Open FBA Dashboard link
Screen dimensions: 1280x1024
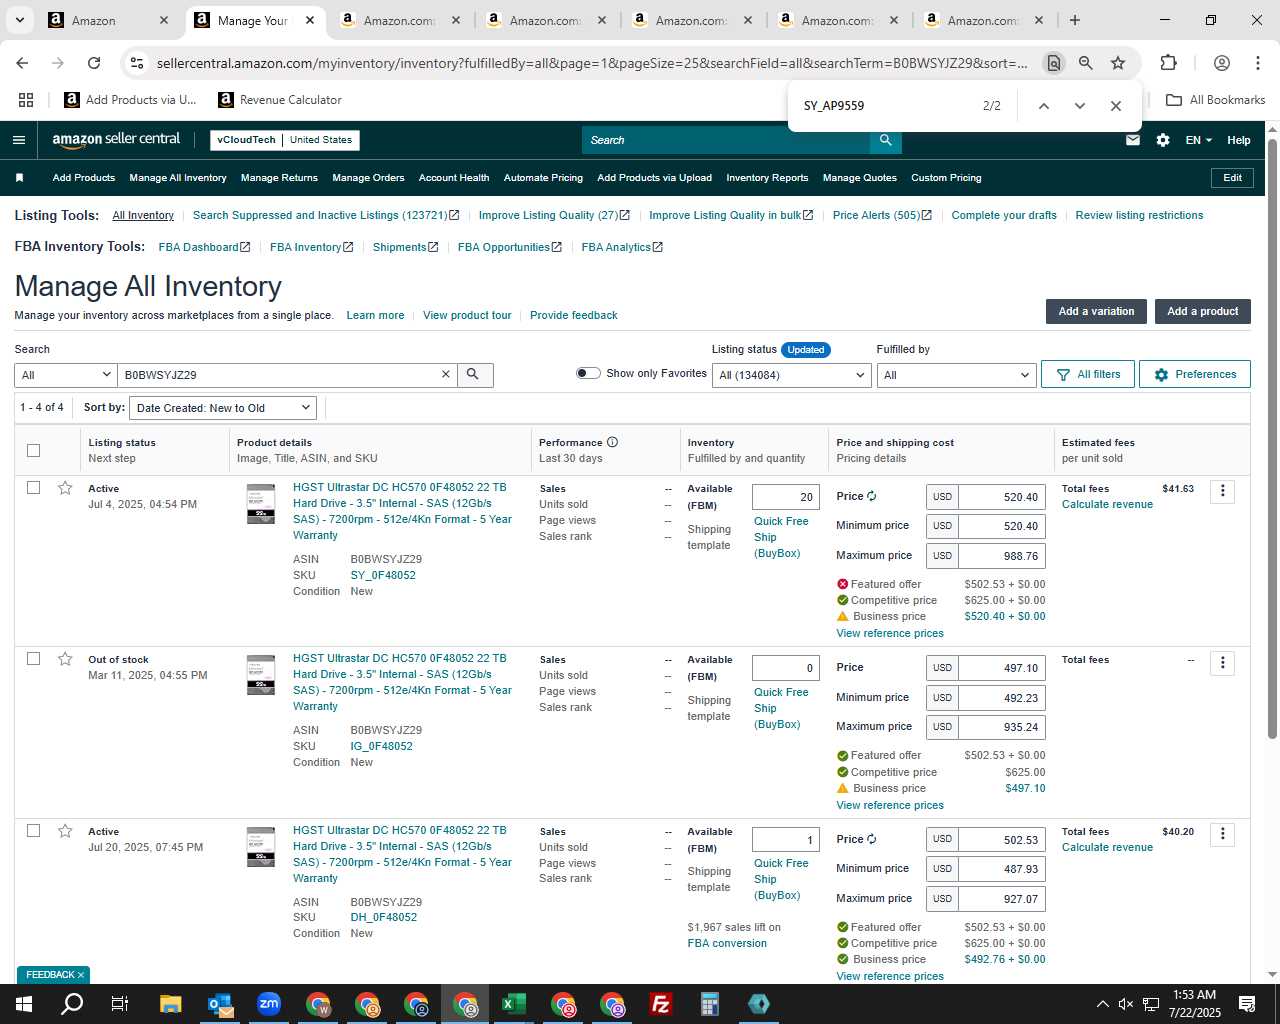(204, 247)
